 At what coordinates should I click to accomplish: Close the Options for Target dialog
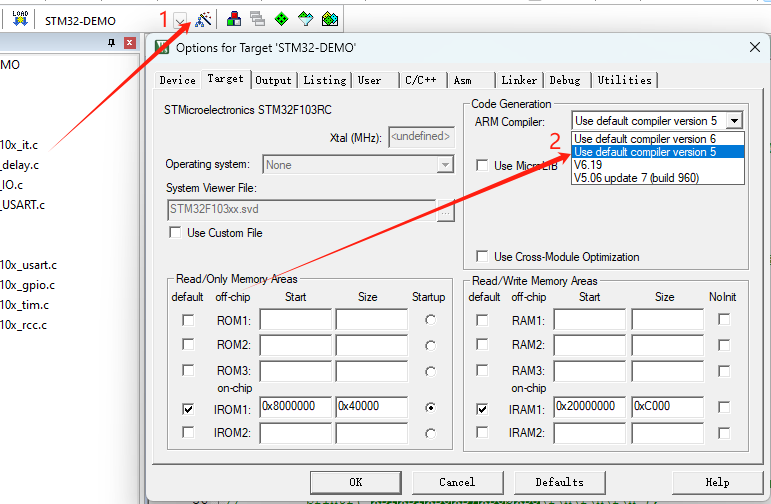pos(755,47)
